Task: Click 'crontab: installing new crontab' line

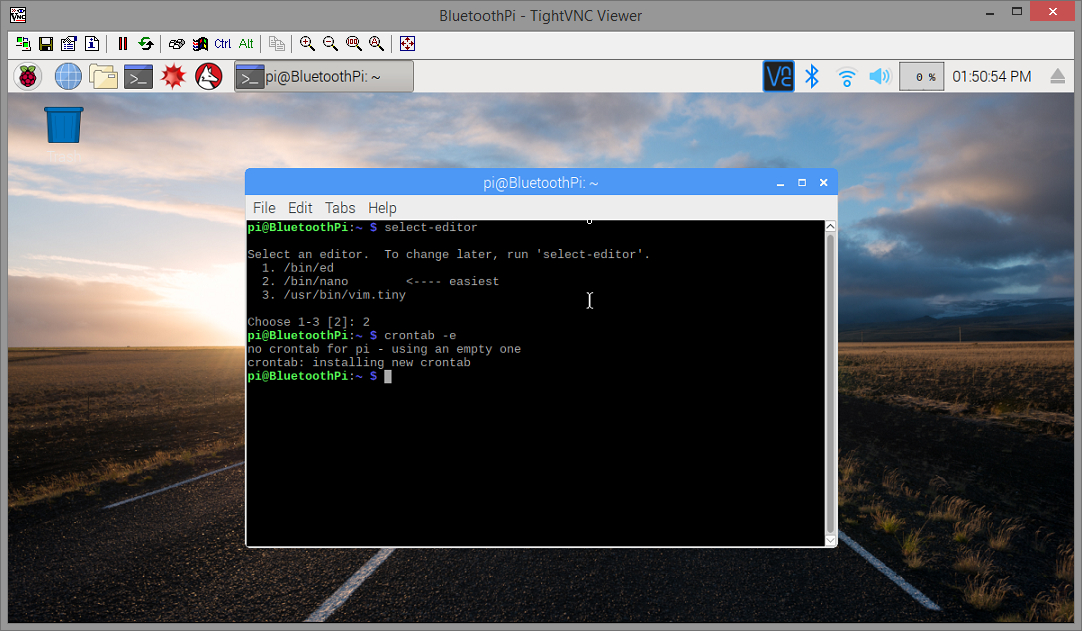Action: pos(359,362)
